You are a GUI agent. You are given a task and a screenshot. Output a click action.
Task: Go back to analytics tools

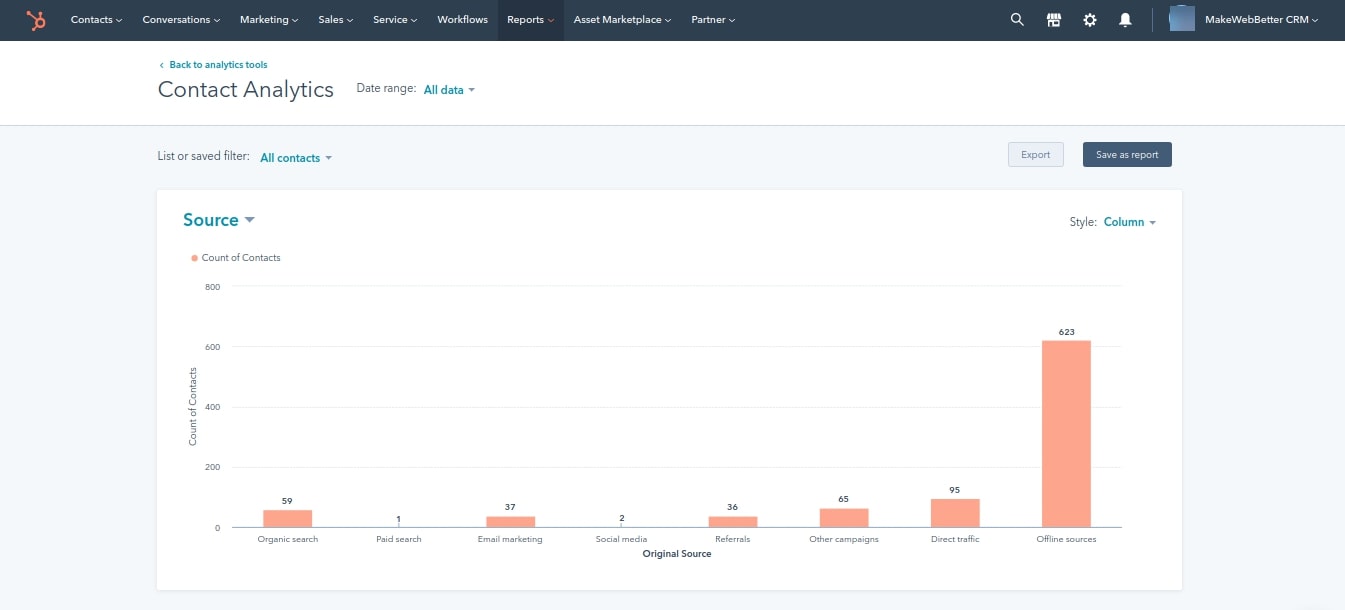pyautogui.click(x=213, y=64)
